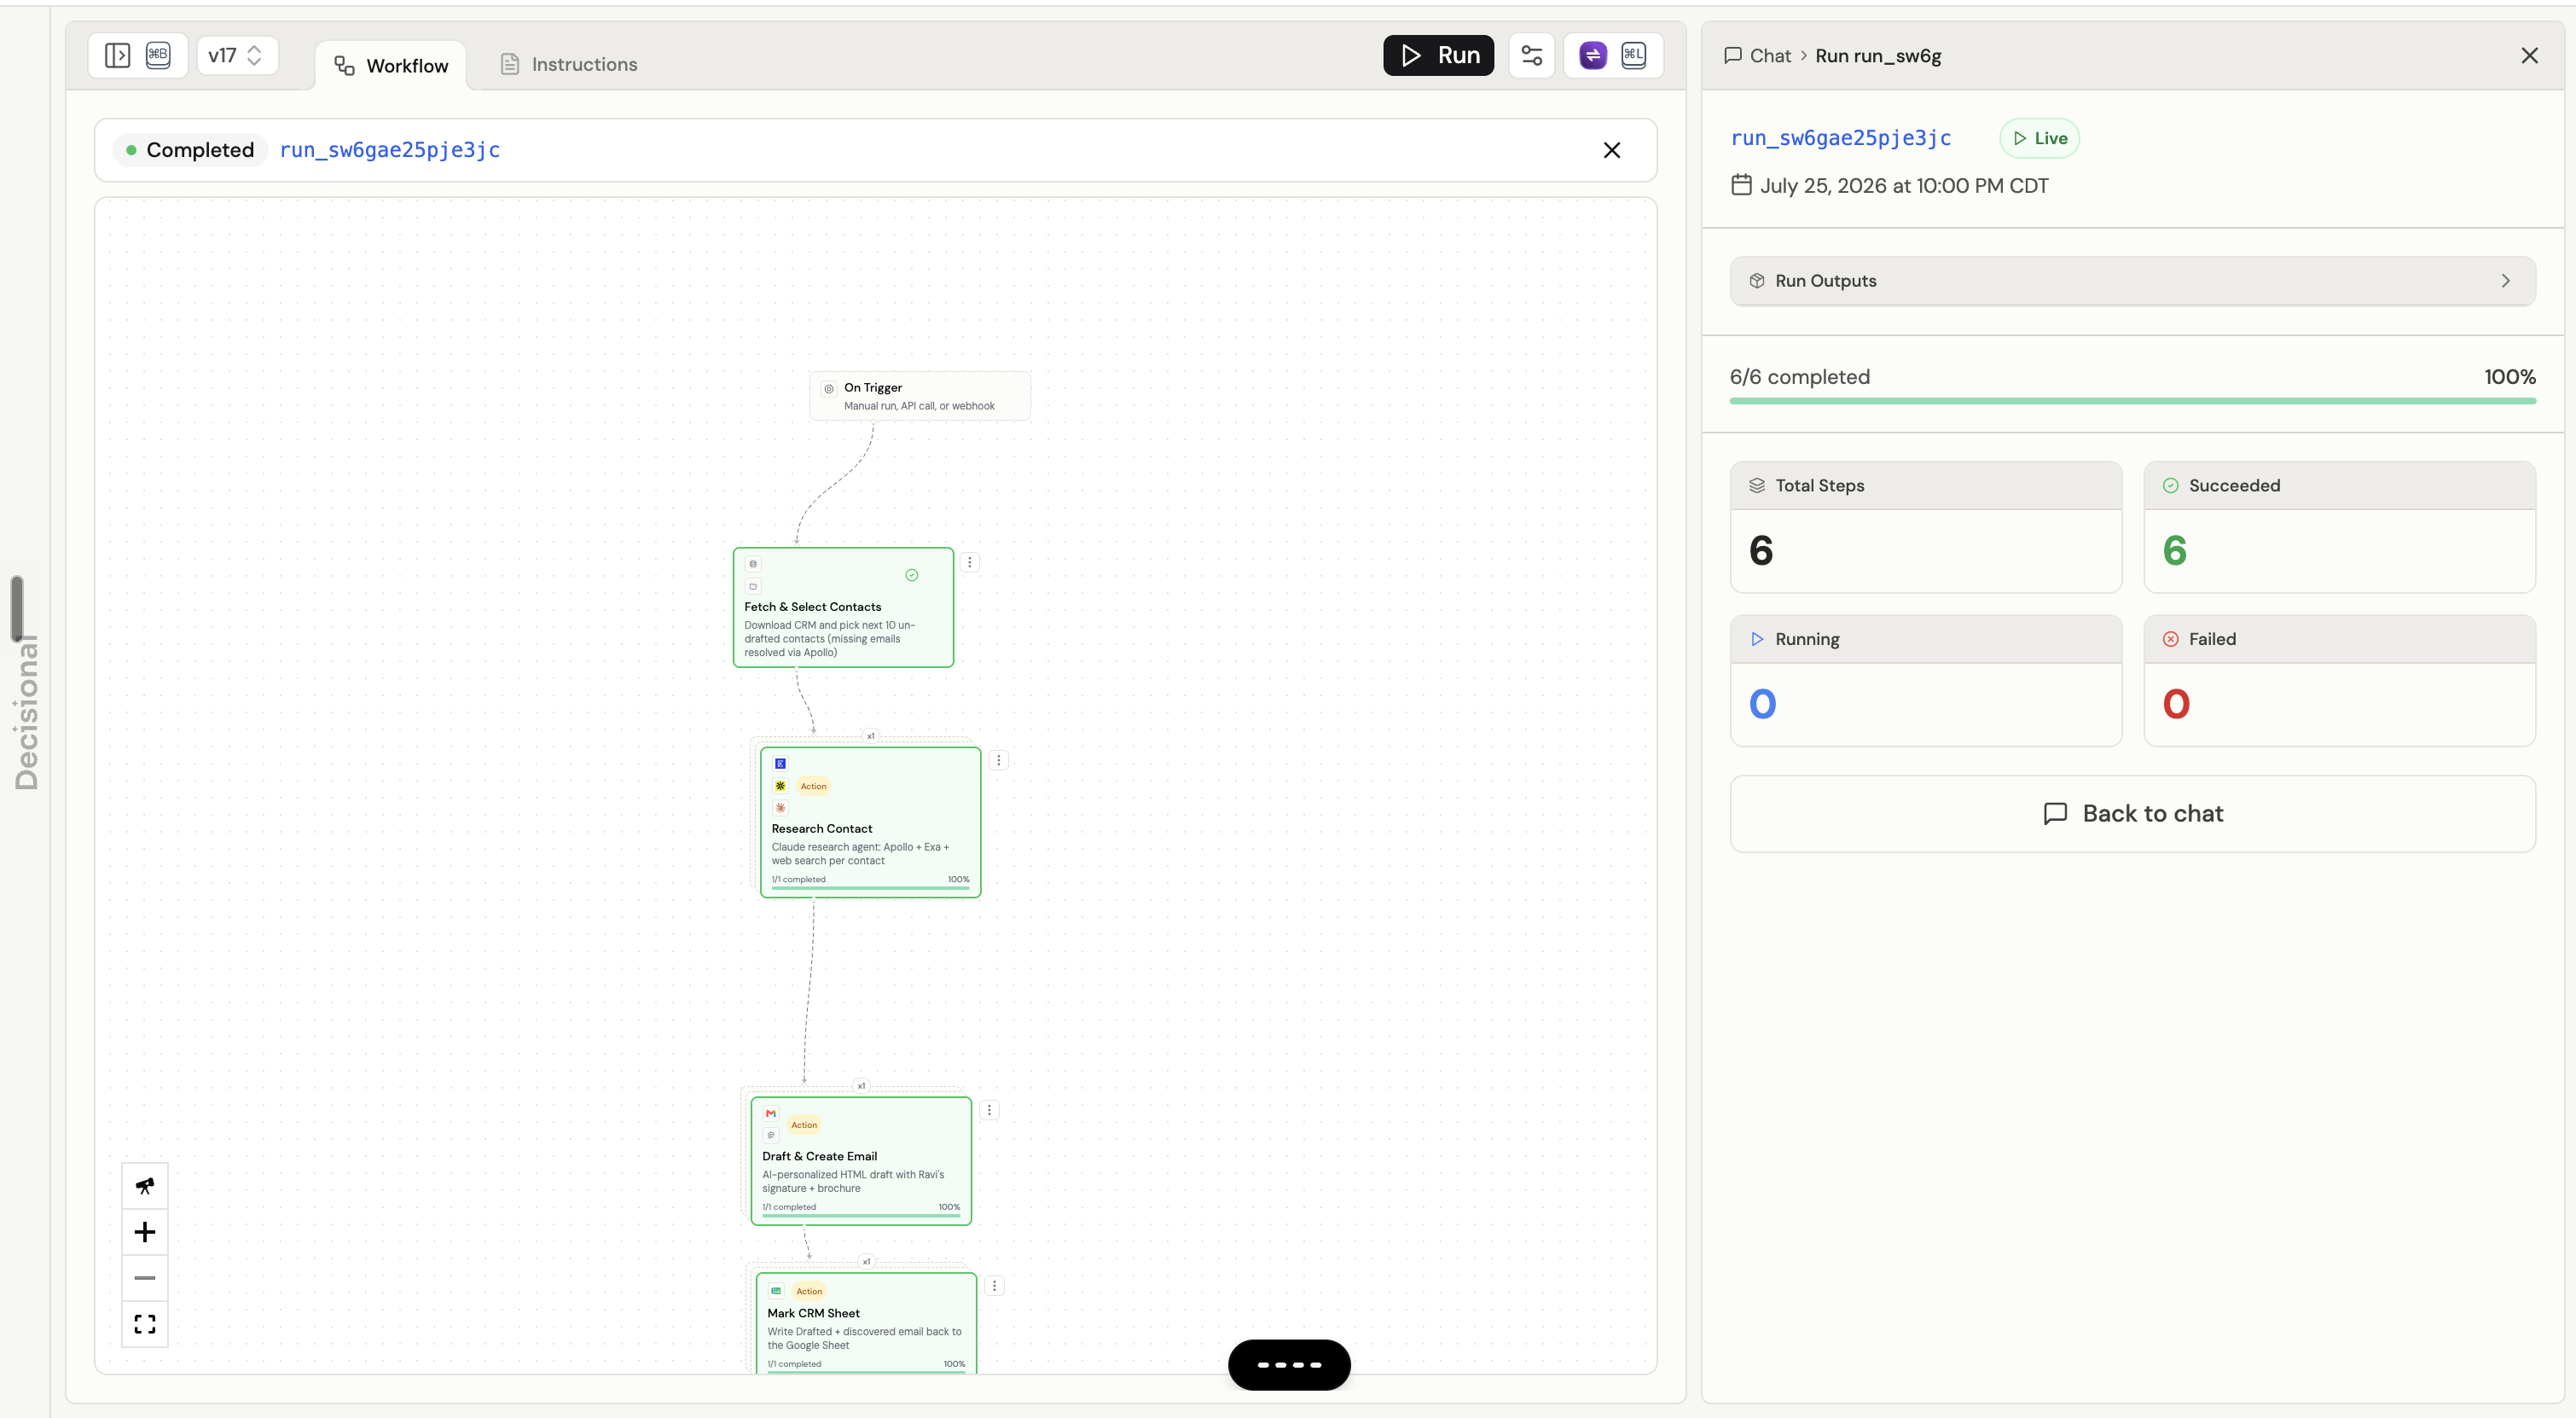Click the black Run button
The image size is (2576, 1418).
(x=1438, y=55)
